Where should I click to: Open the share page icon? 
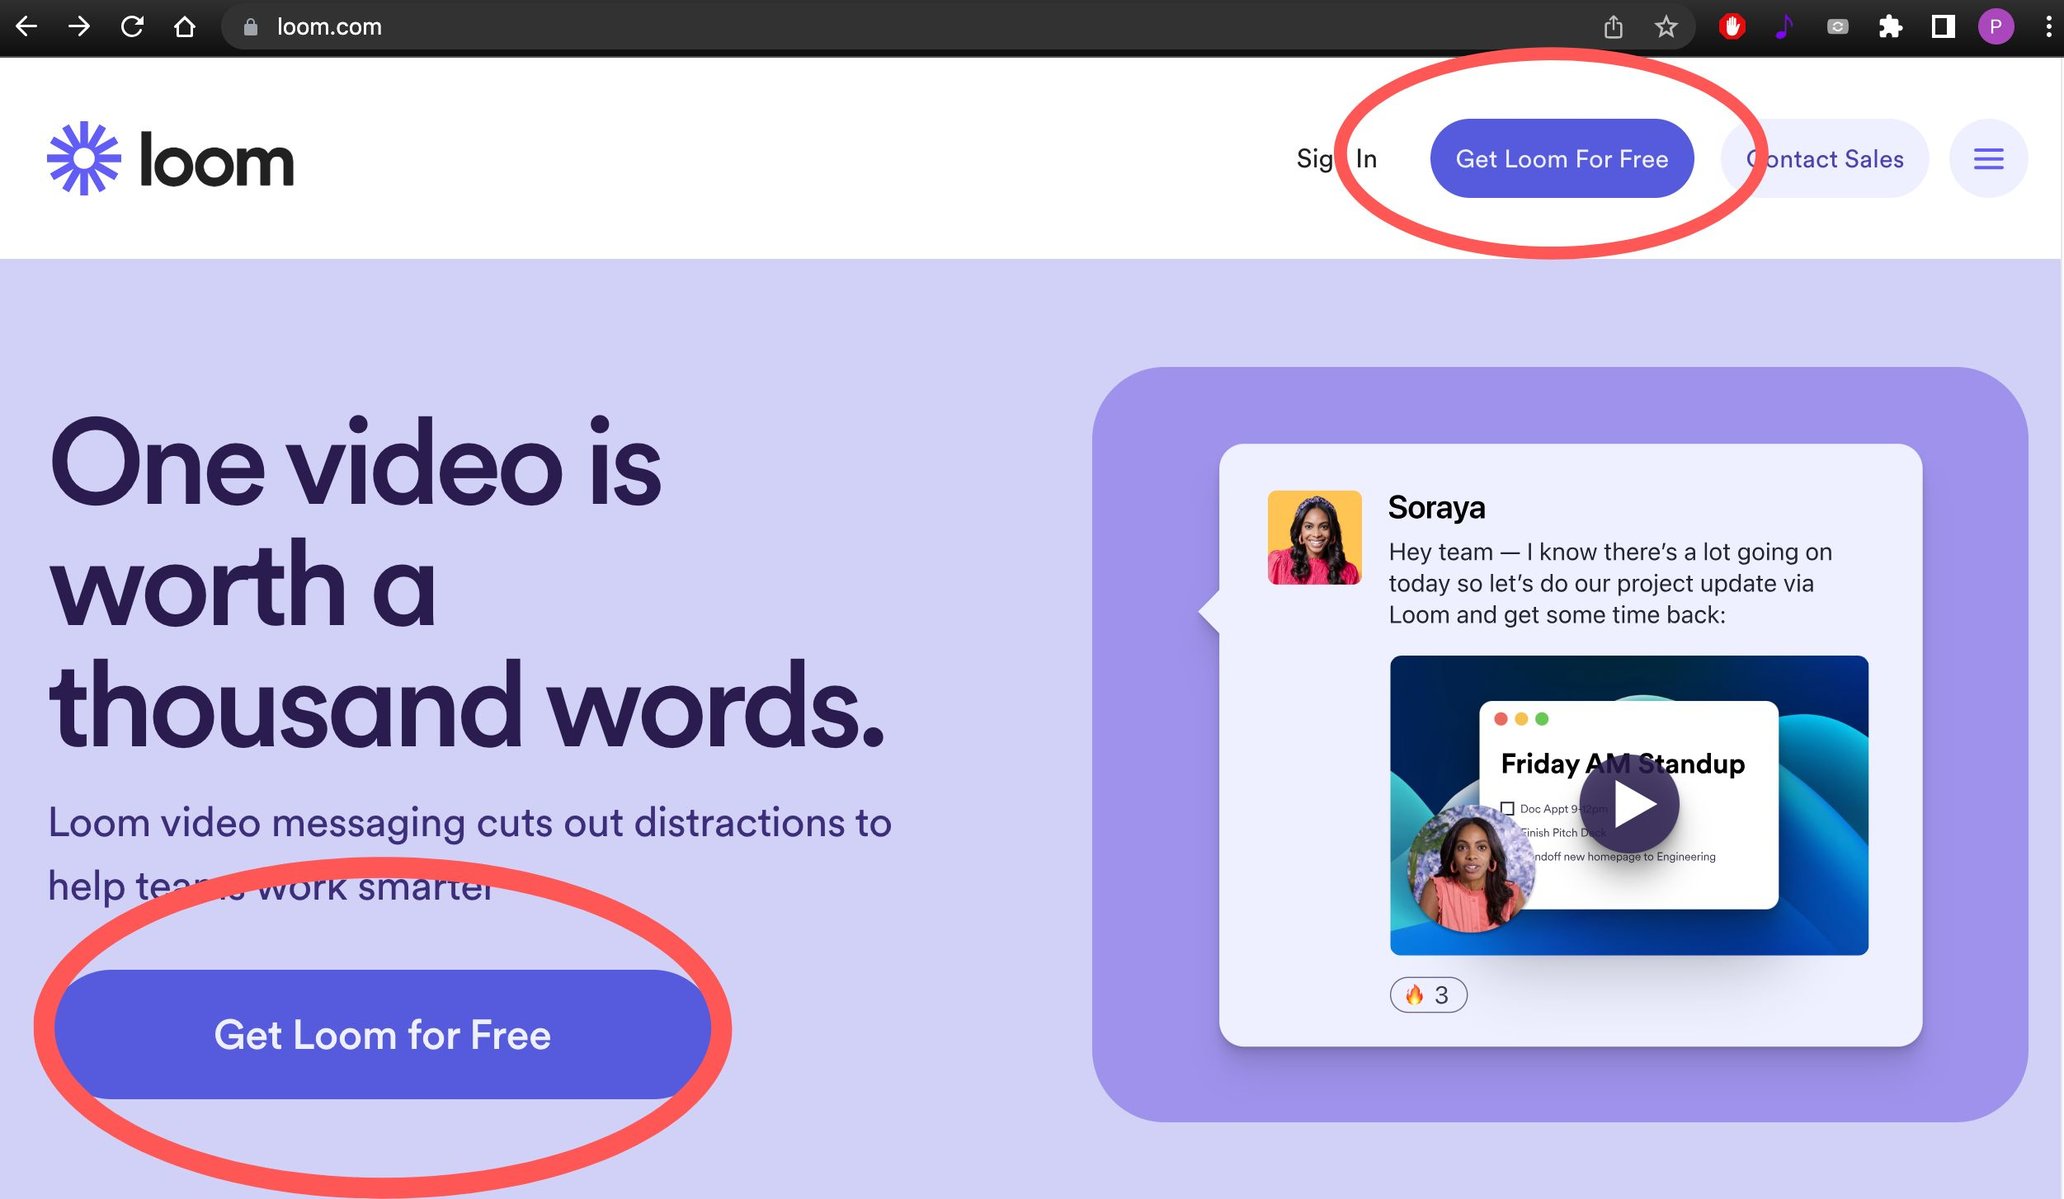(1613, 27)
